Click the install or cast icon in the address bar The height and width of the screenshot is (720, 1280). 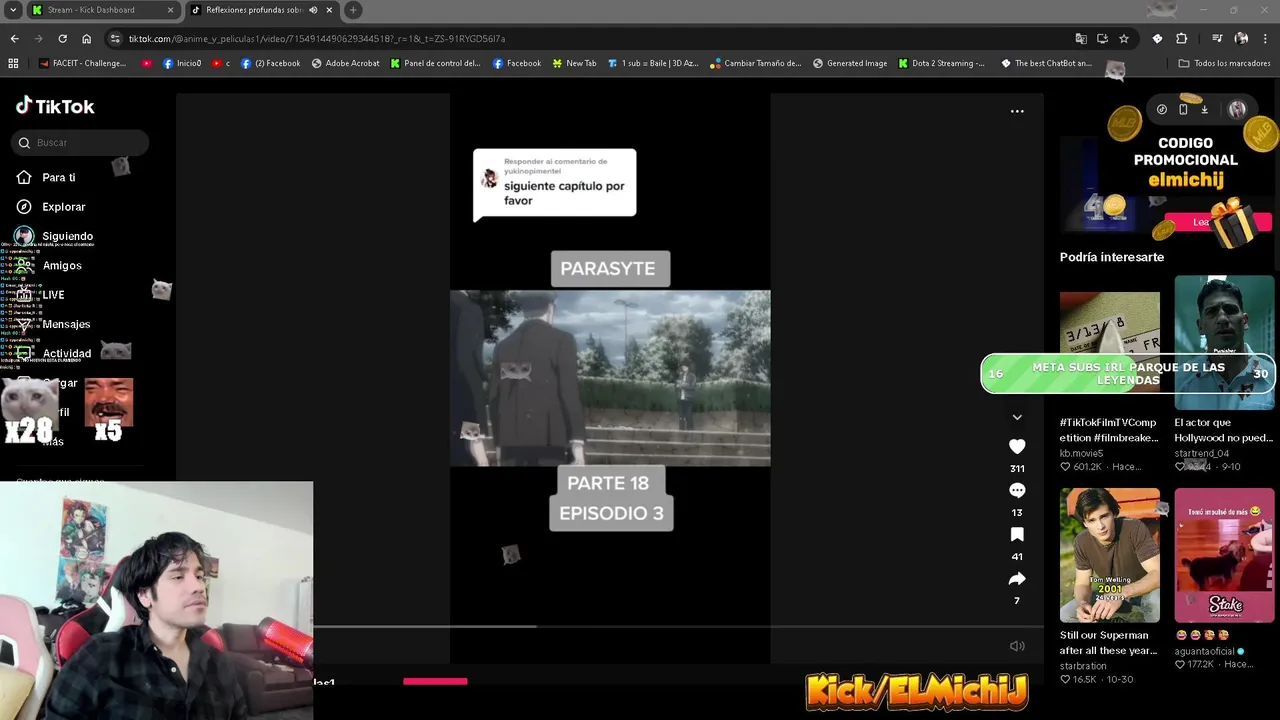(1102, 38)
